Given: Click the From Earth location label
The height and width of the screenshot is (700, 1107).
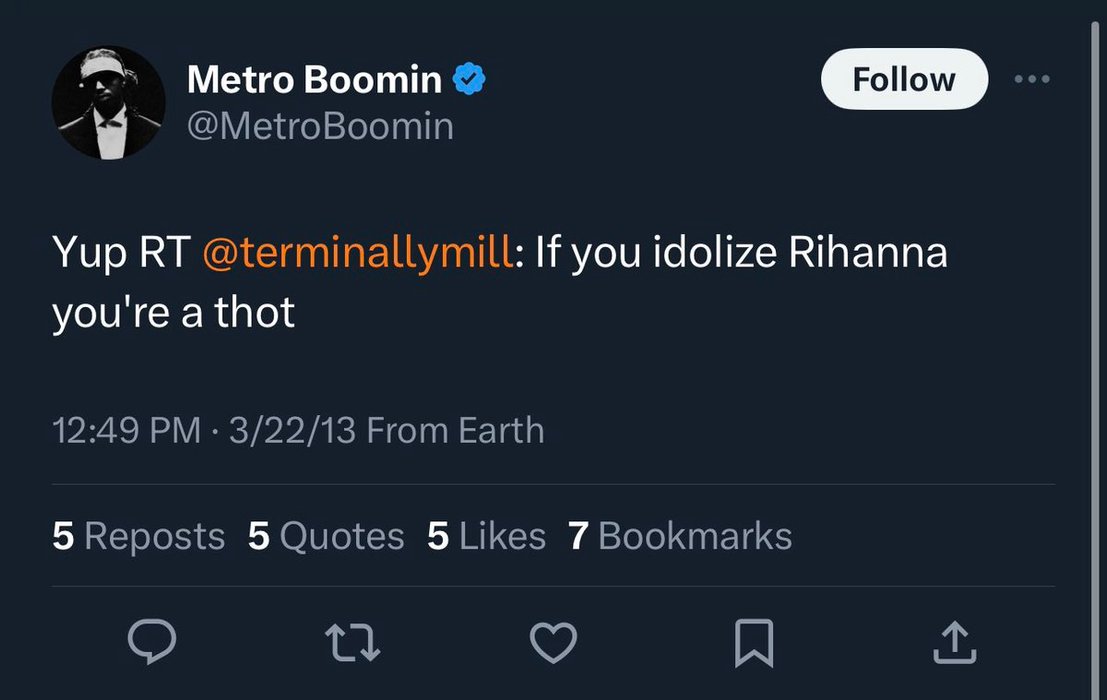Looking at the screenshot, I should pyautogui.click(x=455, y=430).
